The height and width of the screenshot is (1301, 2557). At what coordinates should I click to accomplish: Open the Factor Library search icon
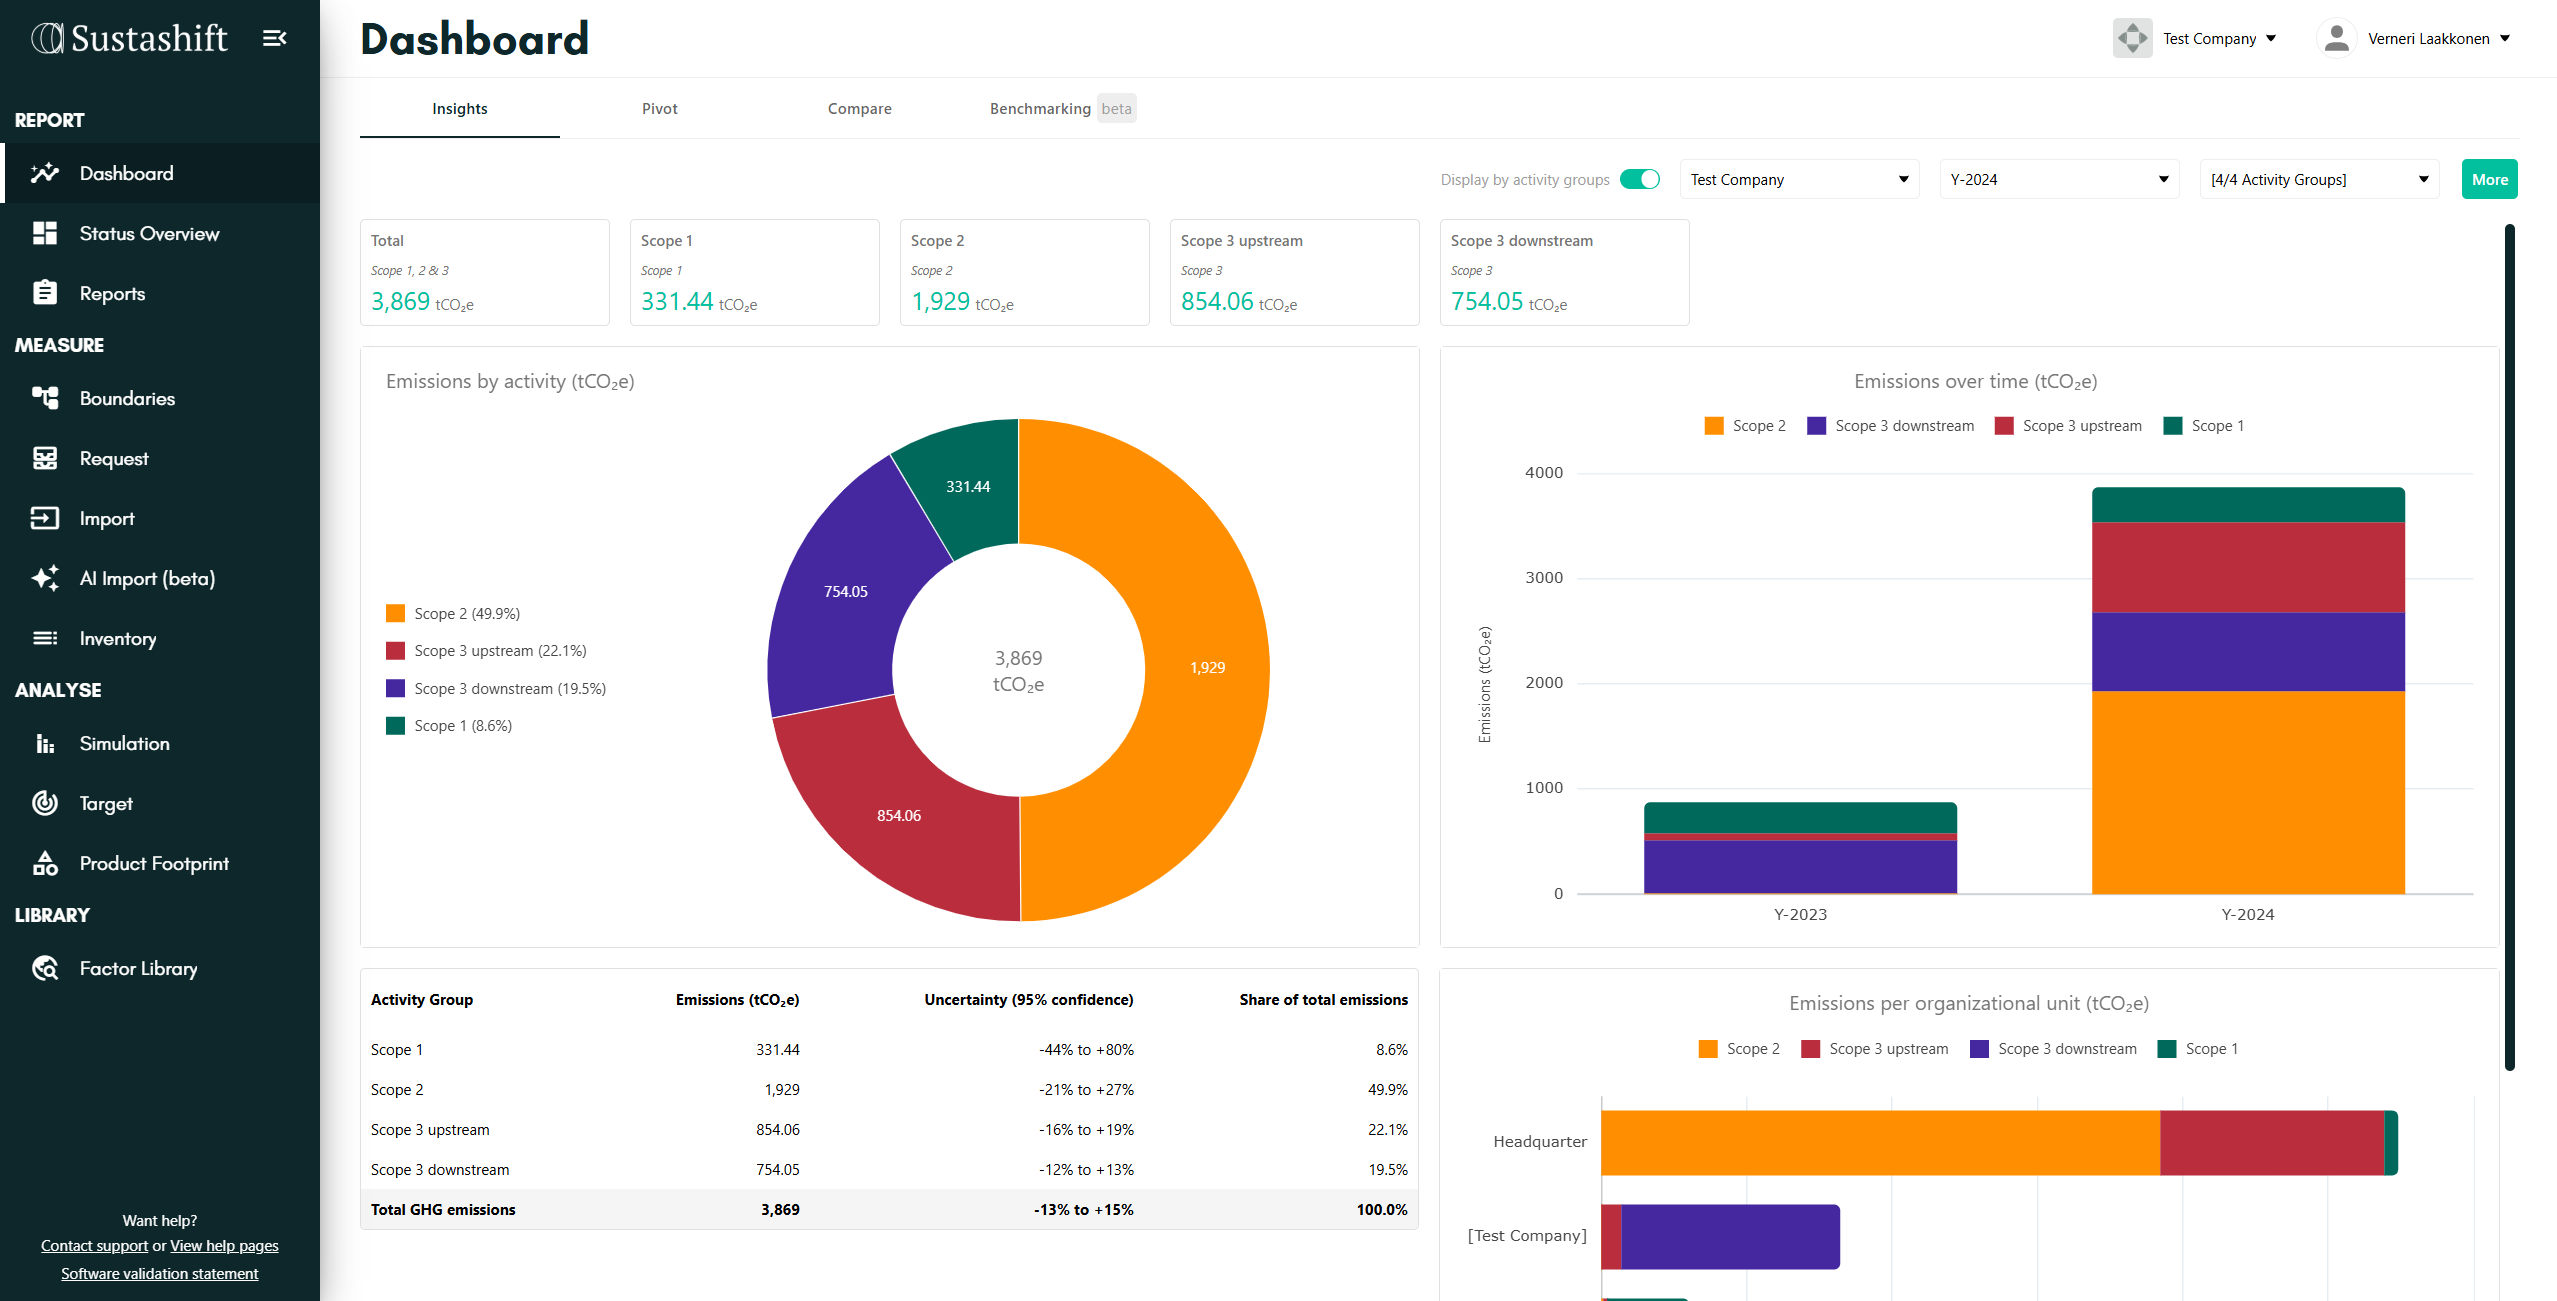coord(45,968)
